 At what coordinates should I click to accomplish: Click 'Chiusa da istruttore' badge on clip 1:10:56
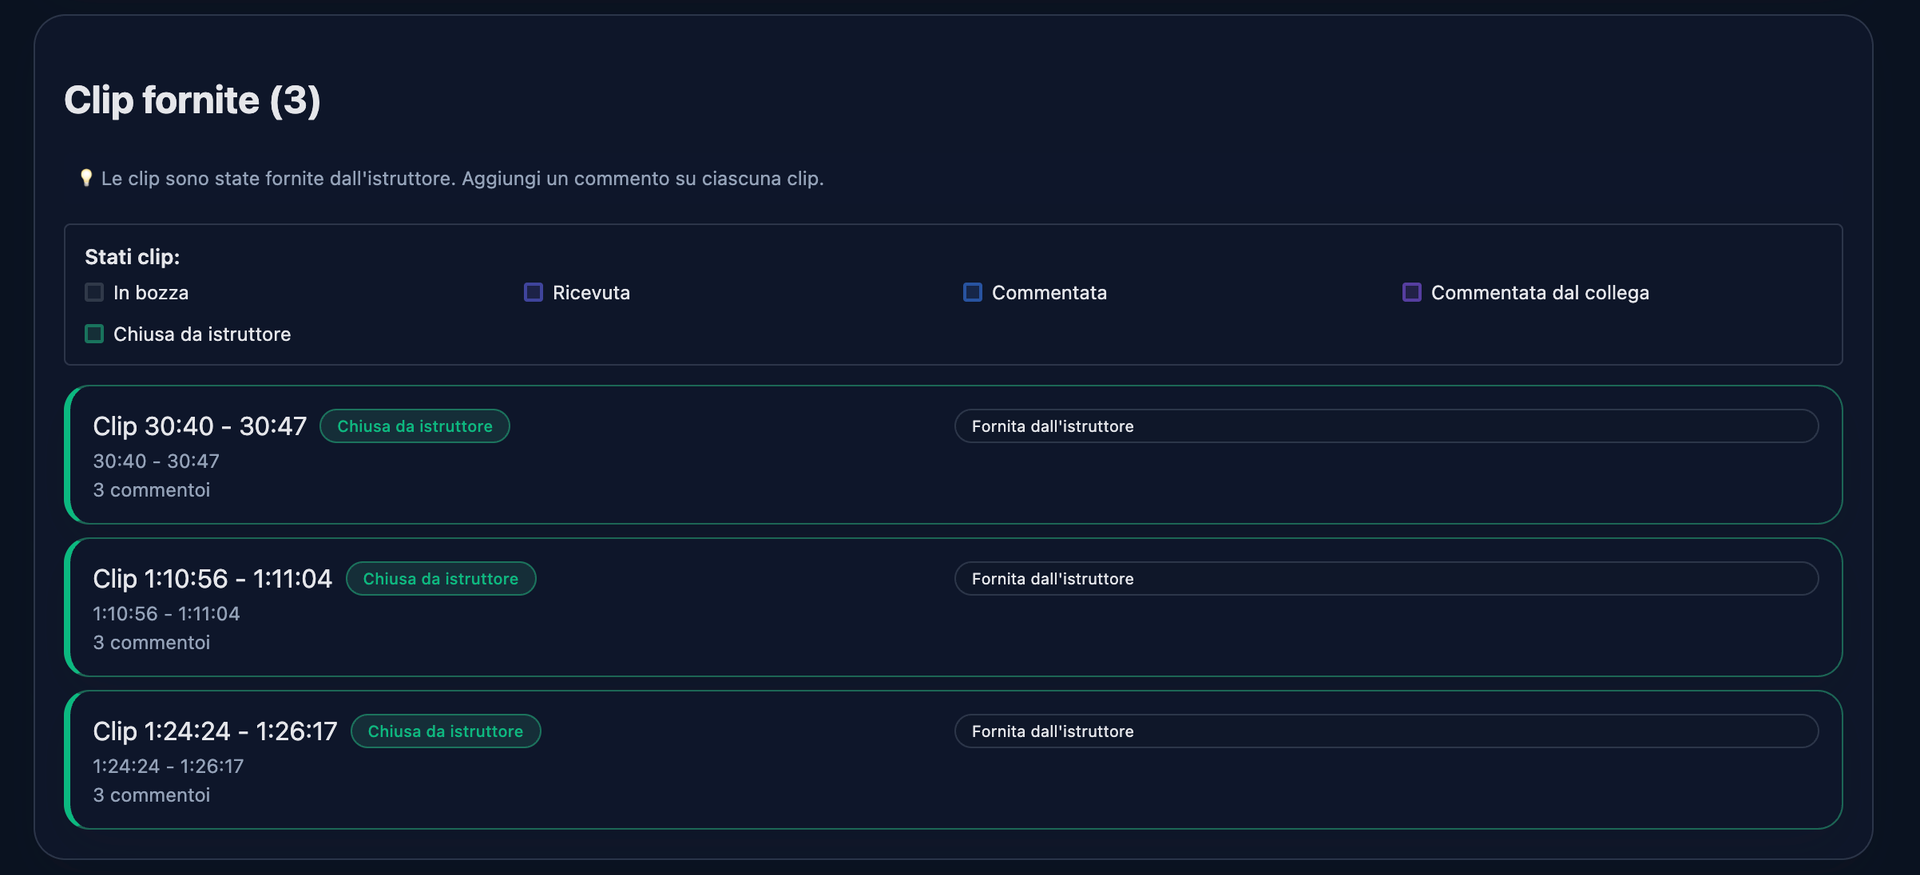(x=440, y=579)
